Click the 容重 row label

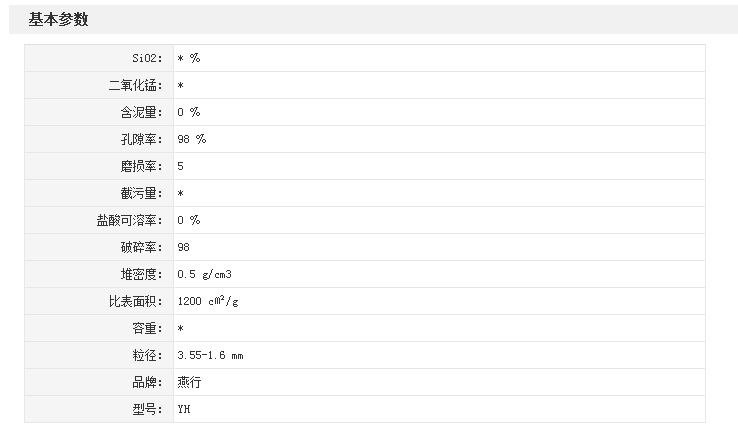(147, 328)
